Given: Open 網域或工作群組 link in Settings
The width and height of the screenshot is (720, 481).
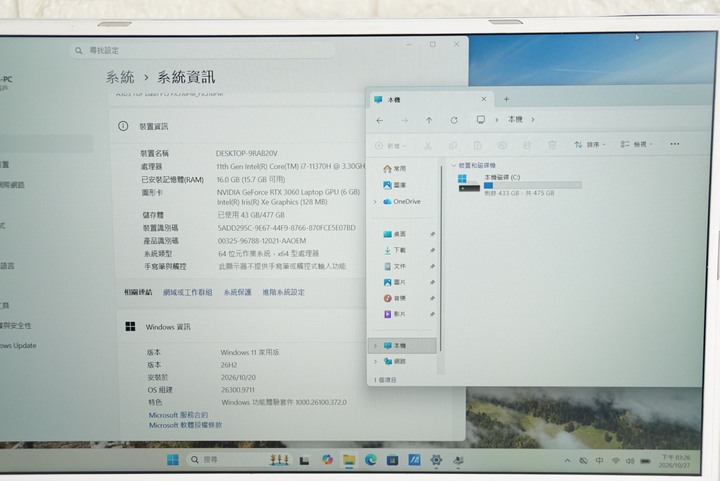Looking at the screenshot, I should pos(187,292).
